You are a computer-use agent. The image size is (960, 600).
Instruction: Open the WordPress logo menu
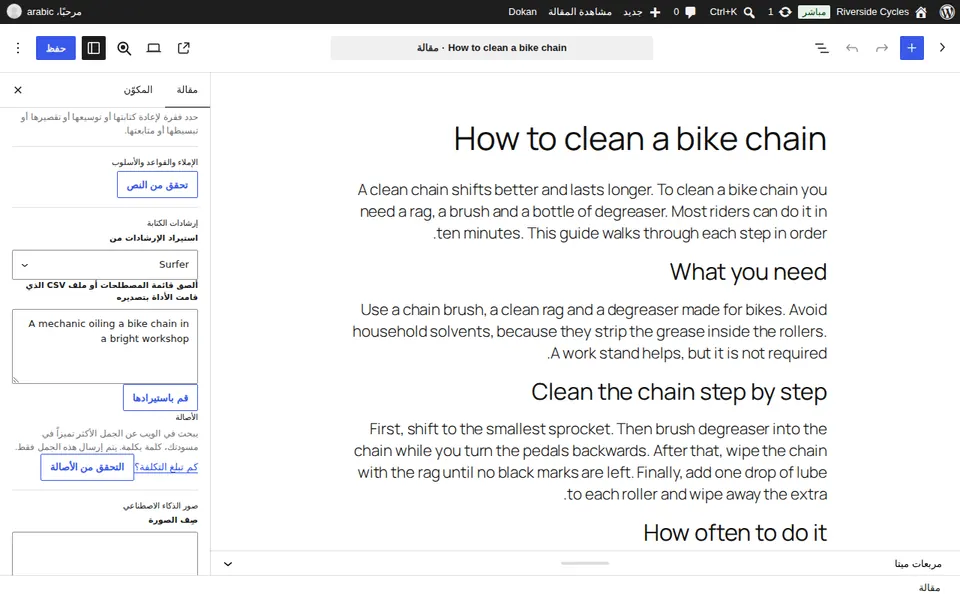point(945,12)
